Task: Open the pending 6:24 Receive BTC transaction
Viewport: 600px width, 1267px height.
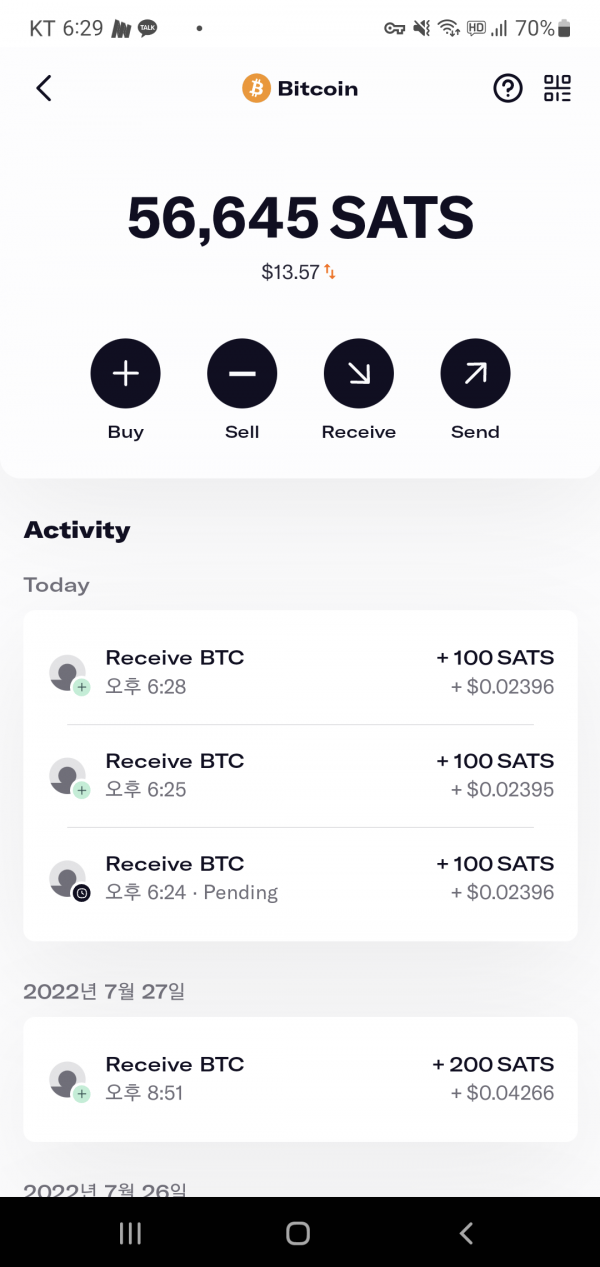Action: pos(300,878)
